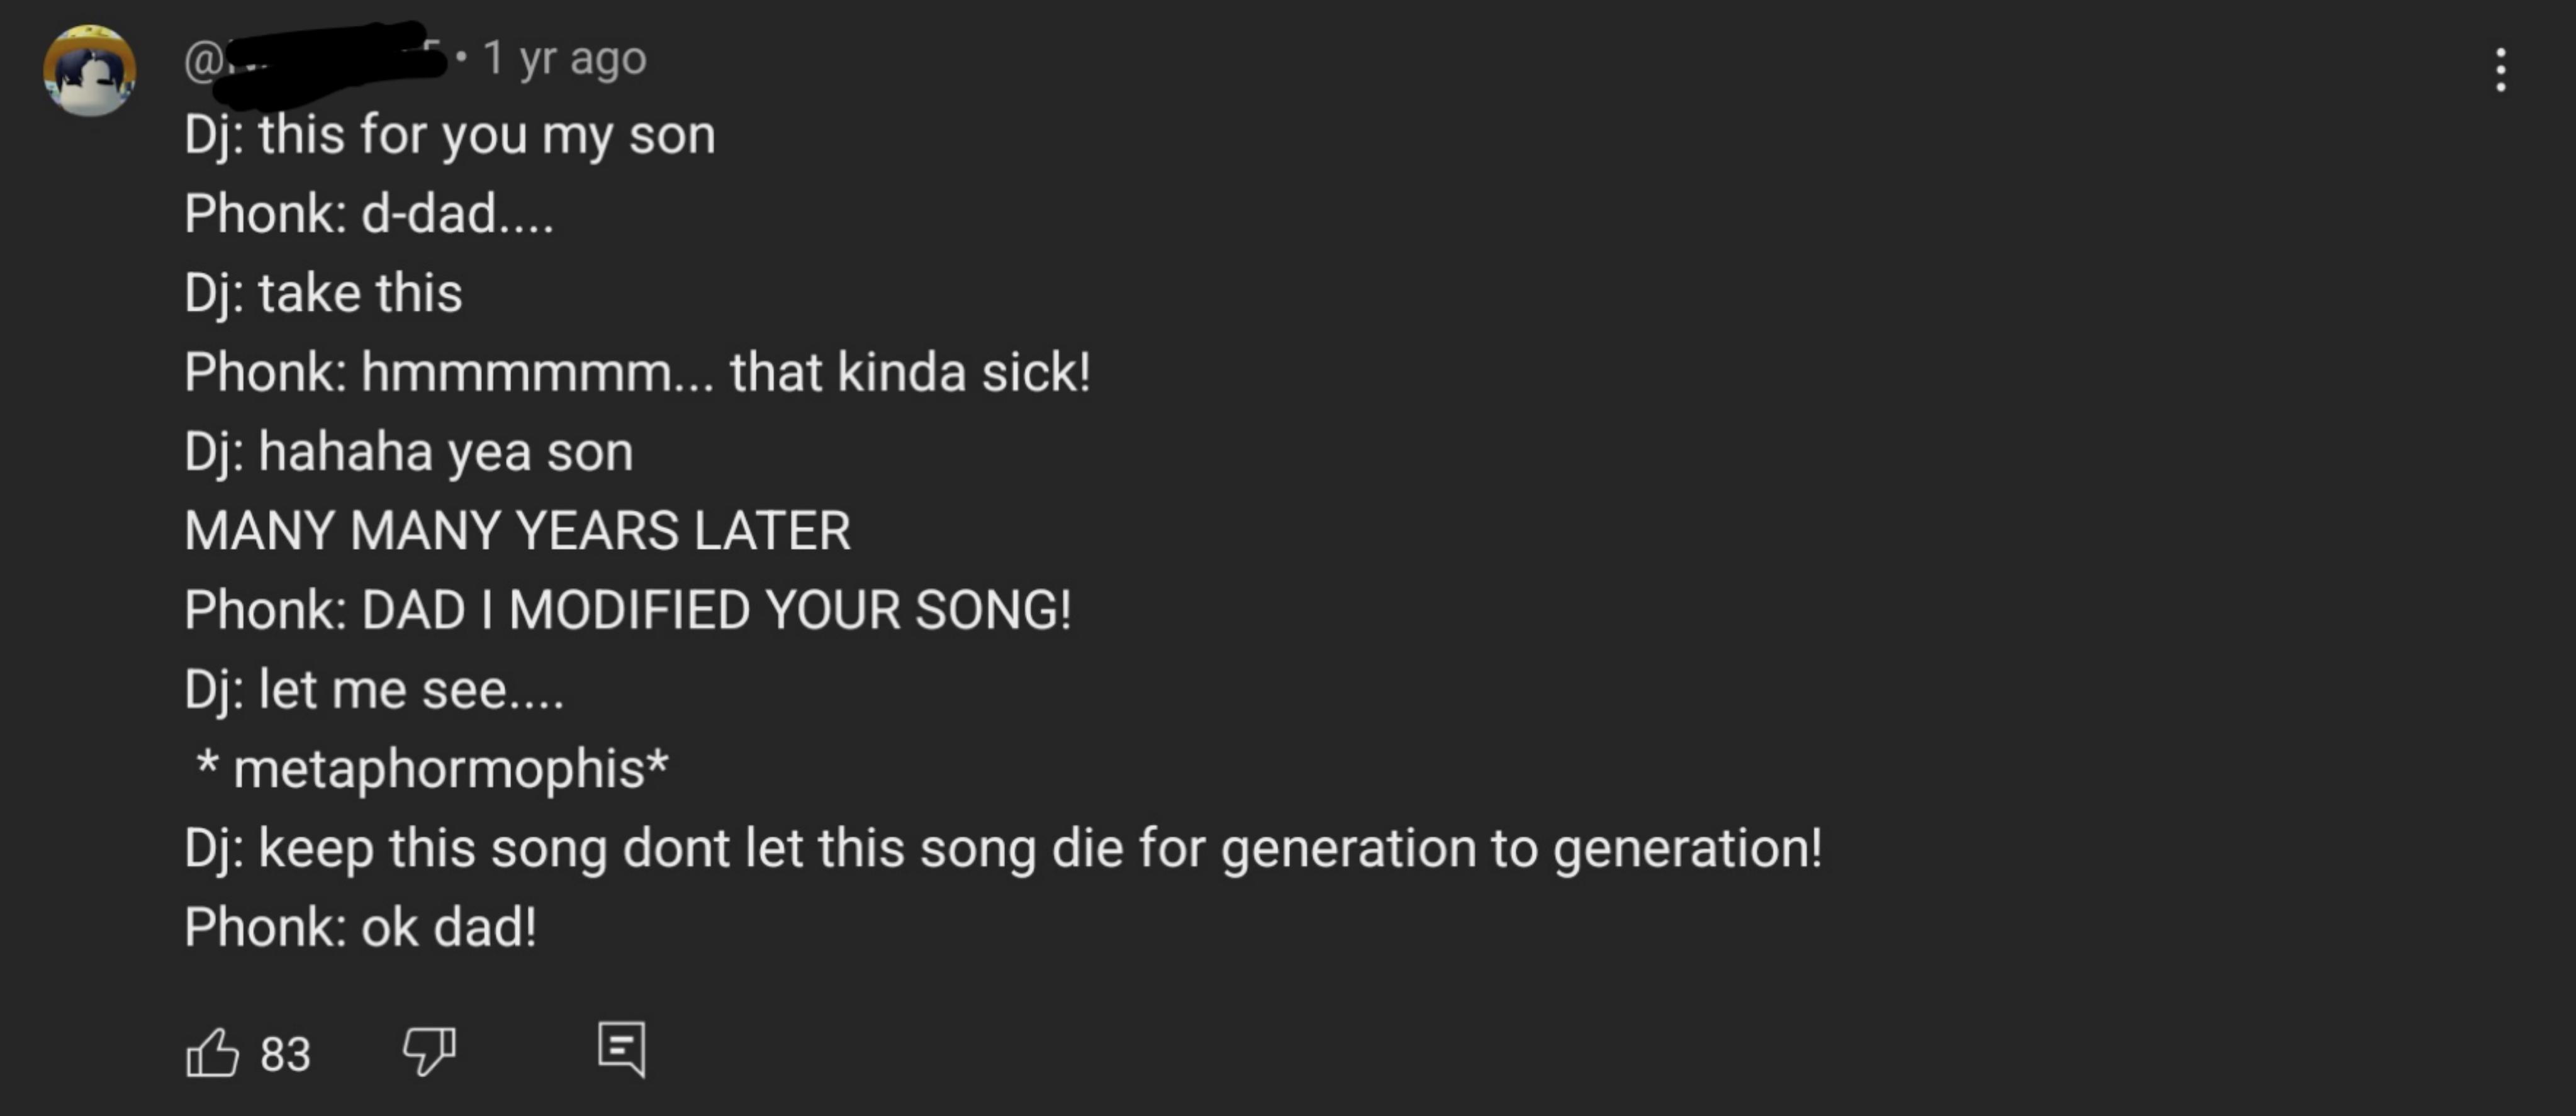2576x1116 pixels.
Task: Open the three-dot comment options menu
Action: [2500, 70]
